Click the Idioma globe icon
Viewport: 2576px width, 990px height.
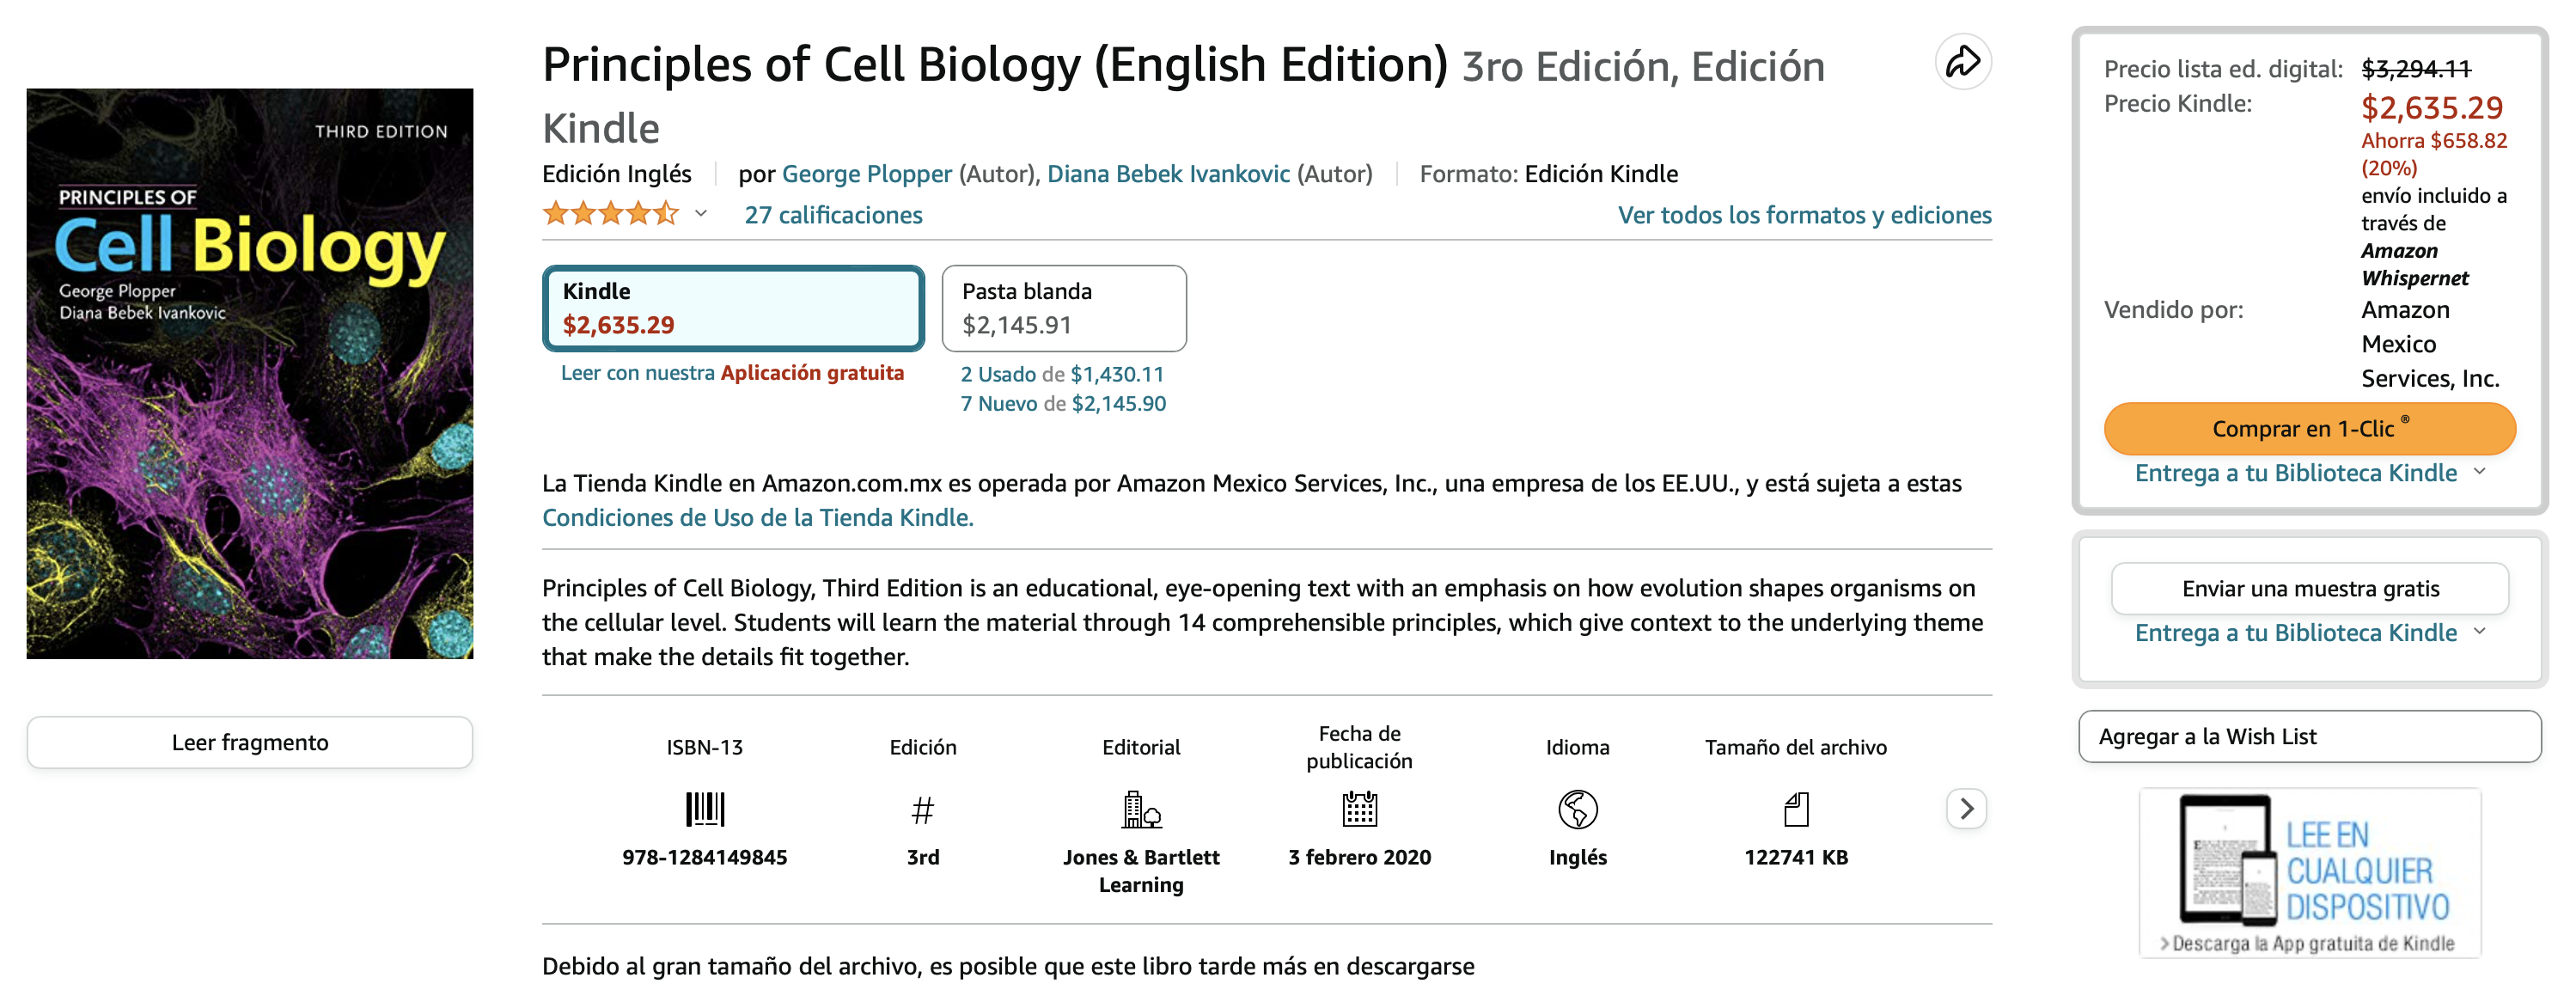coord(1577,809)
